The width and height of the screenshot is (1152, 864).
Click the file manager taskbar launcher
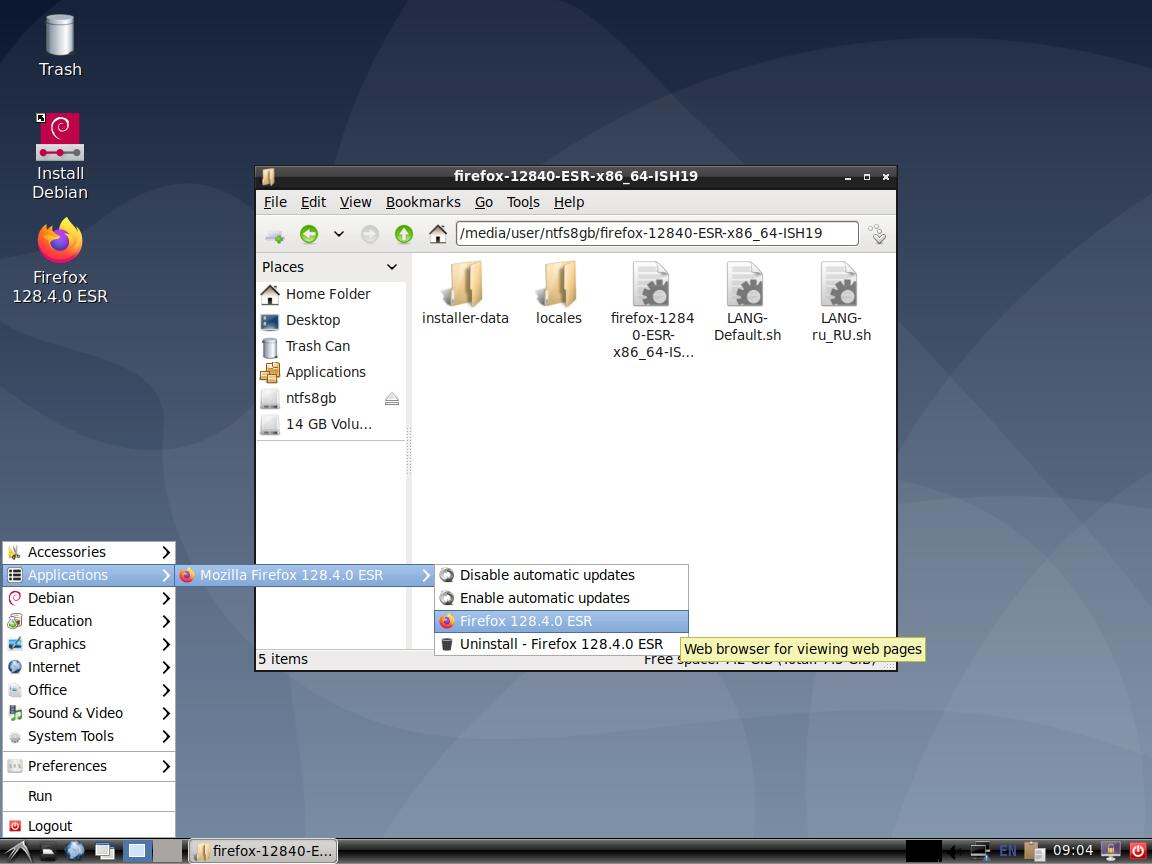[x=48, y=852]
